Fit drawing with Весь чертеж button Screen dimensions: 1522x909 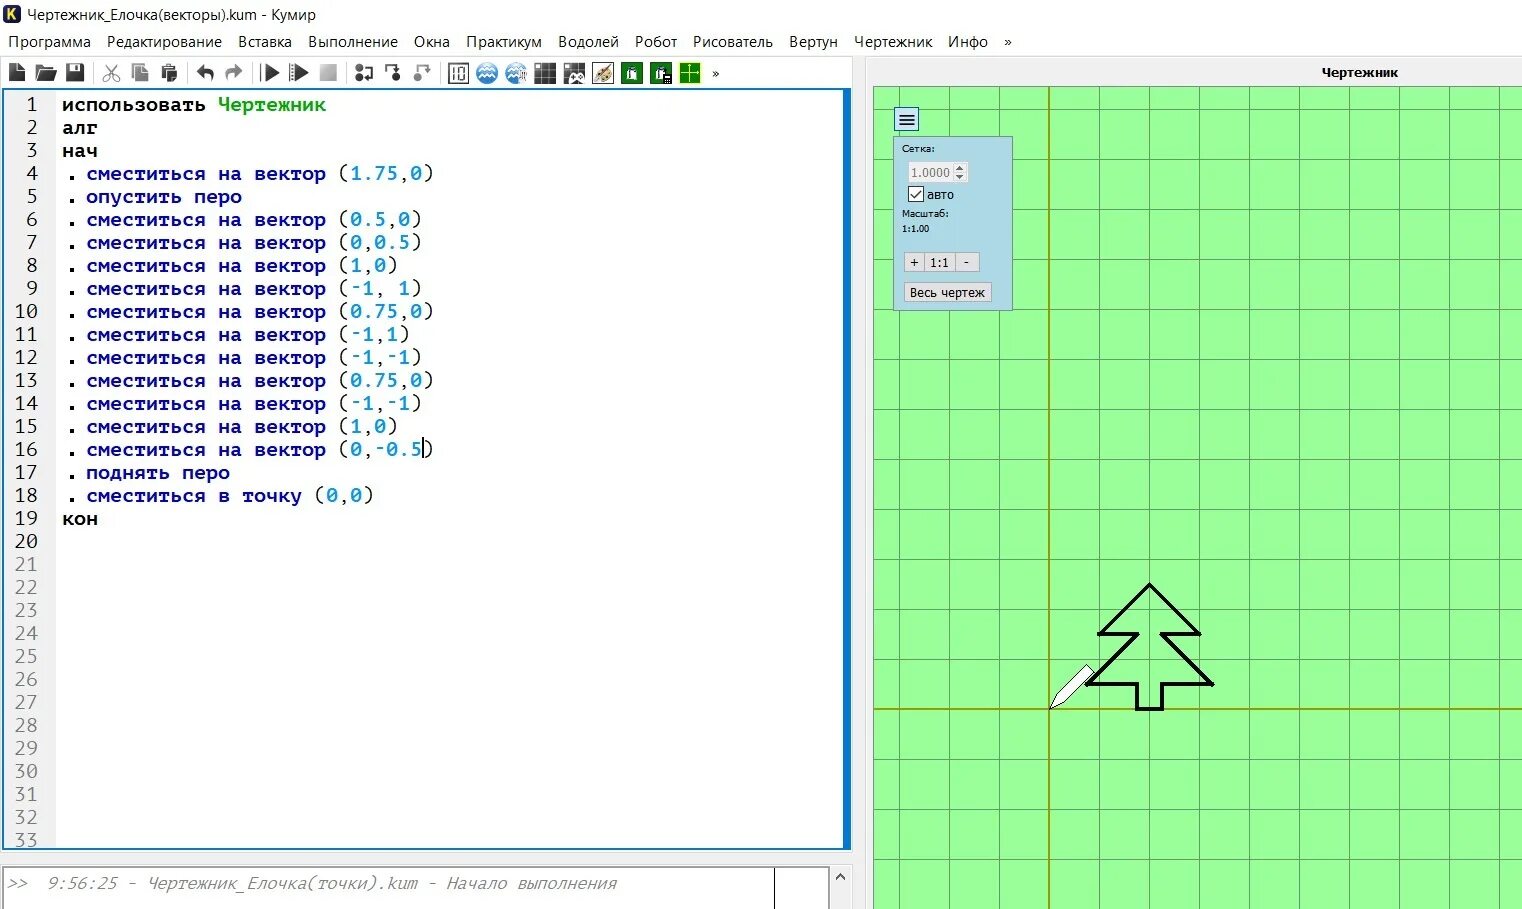point(947,292)
